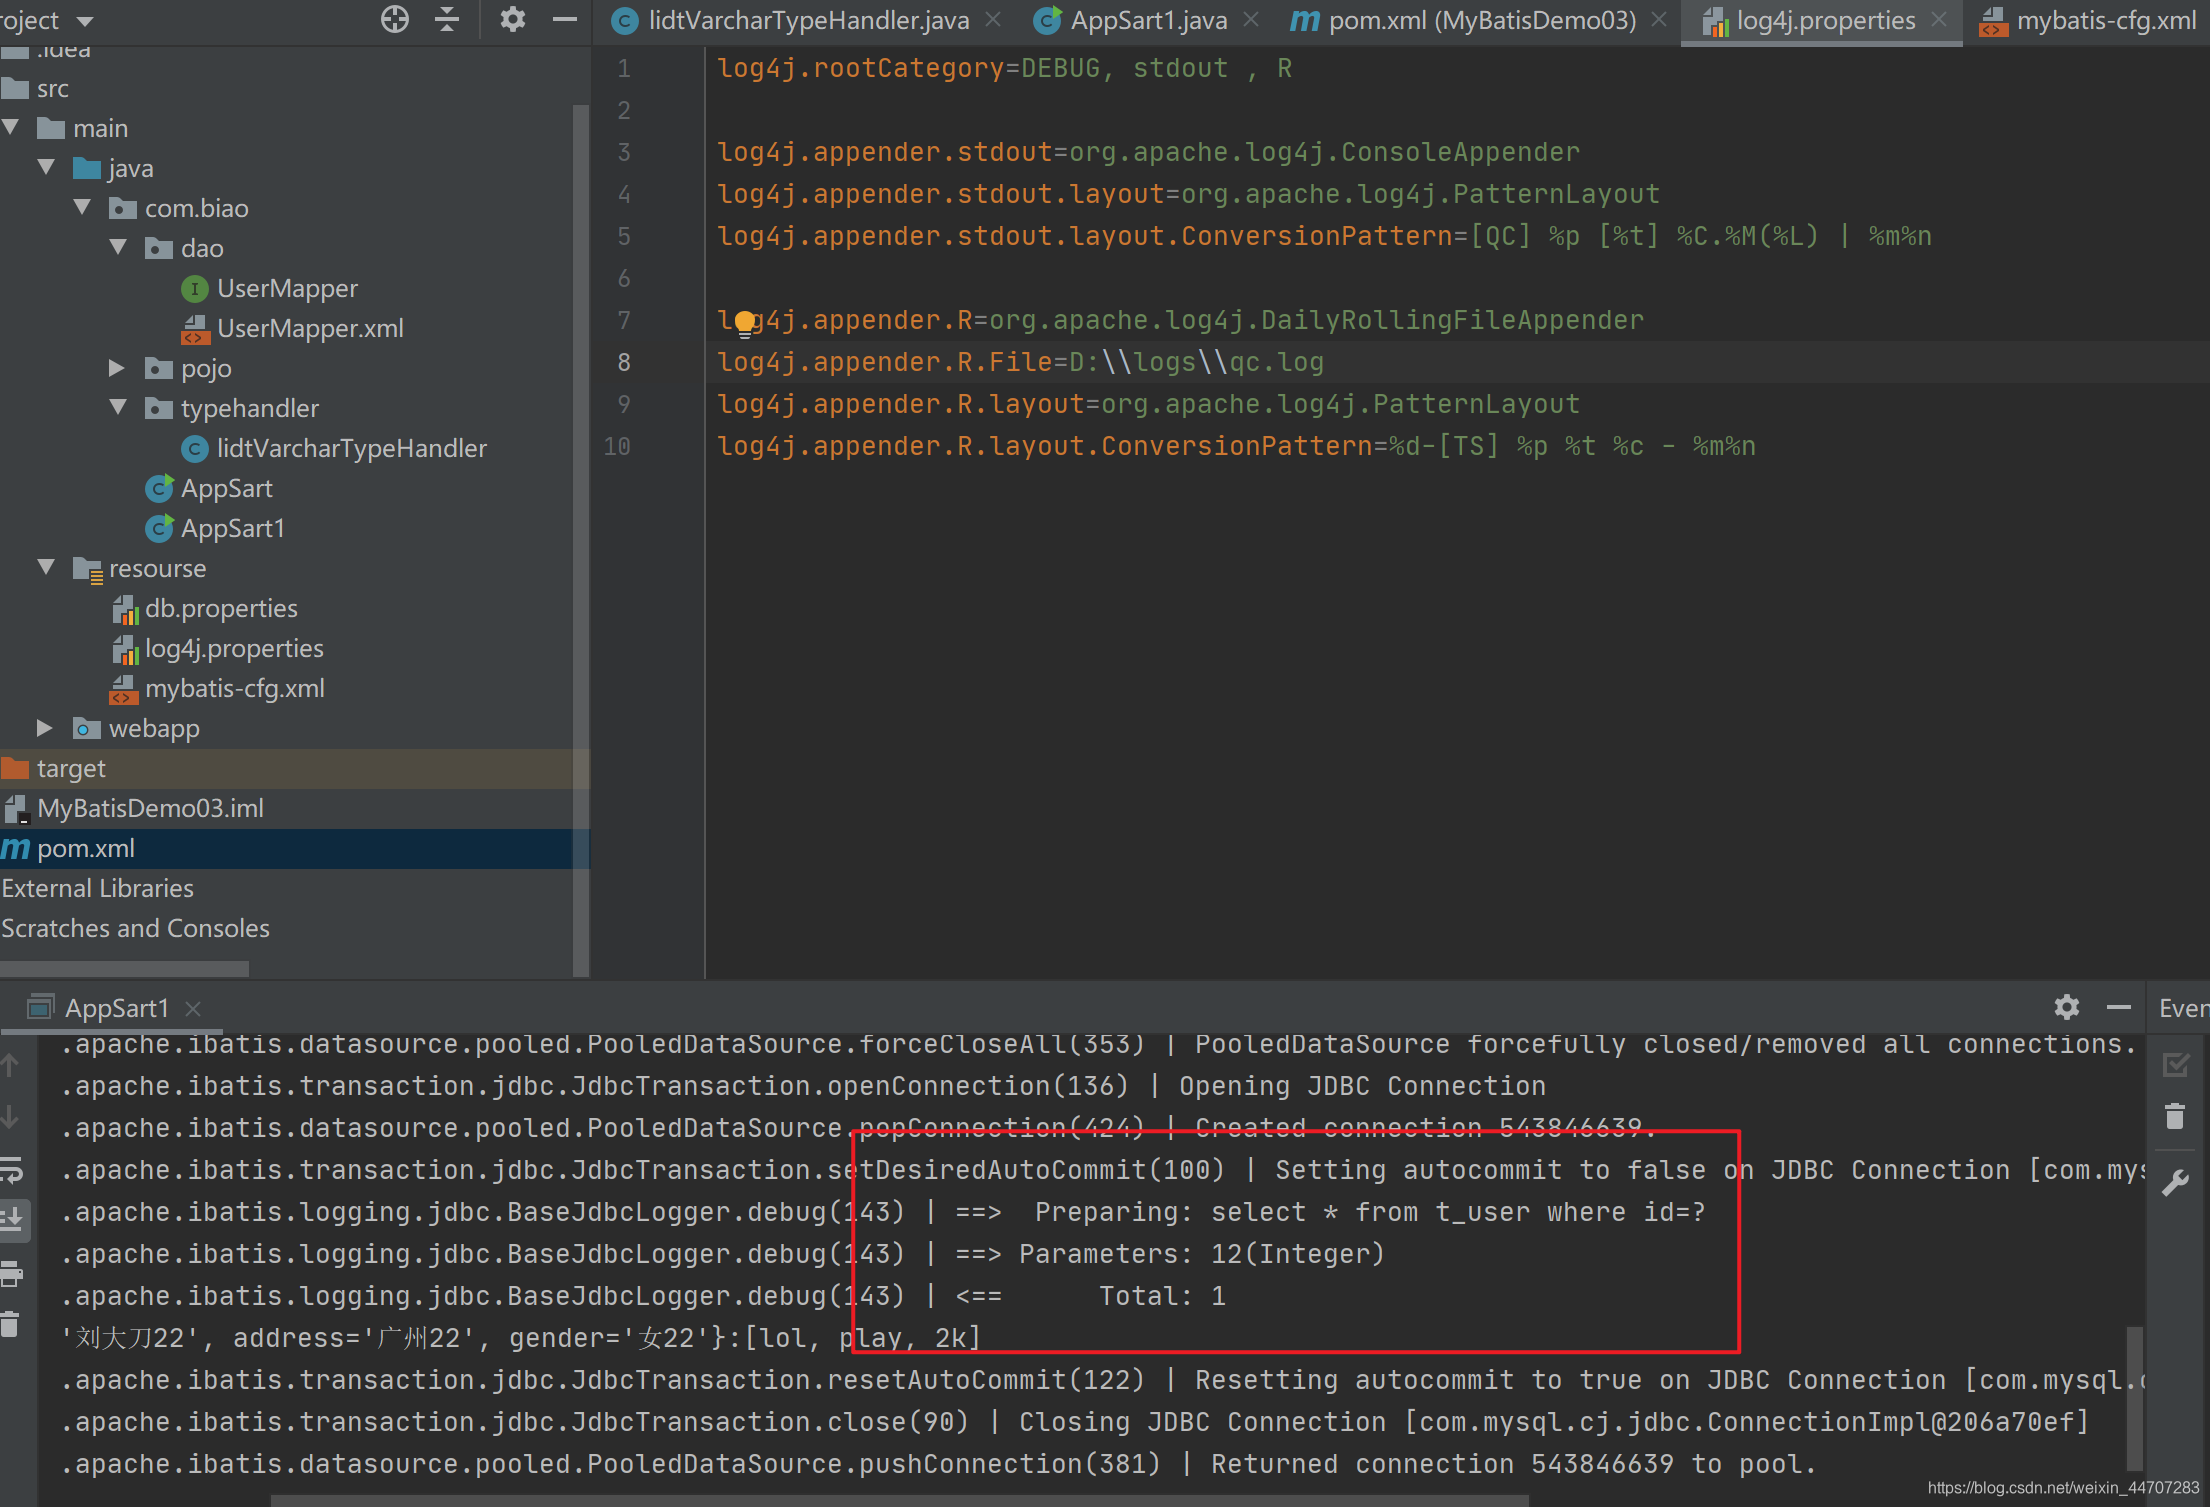Screen dimensions: 2210x1507
Task: Toggle scroll to end in Run console
Action: pyautogui.click(x=12, y=1220)
